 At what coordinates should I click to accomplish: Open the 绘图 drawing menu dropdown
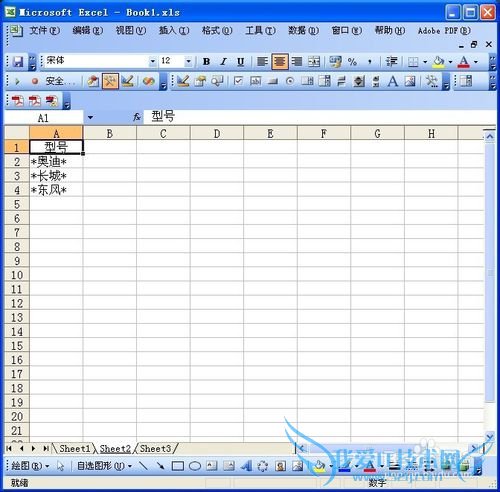pos(30,466)
